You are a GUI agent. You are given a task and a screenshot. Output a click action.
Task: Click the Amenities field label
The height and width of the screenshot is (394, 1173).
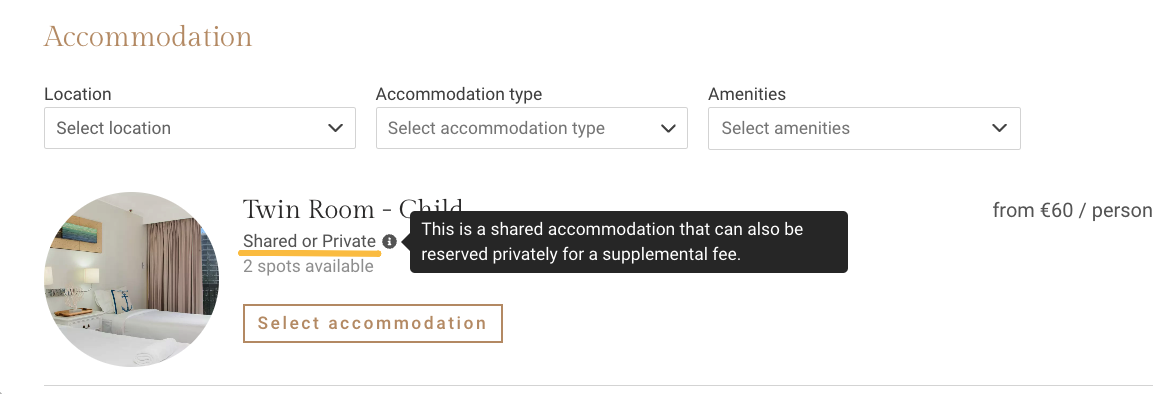(747, 94)
